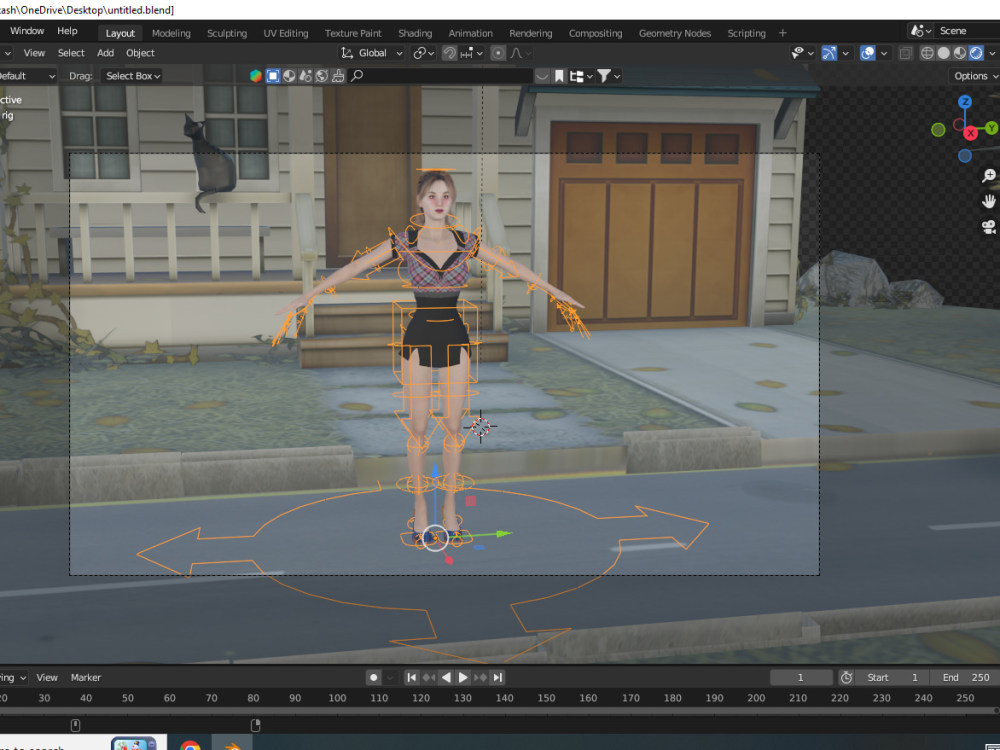Open proportional falloff curve dropdown

520,53
